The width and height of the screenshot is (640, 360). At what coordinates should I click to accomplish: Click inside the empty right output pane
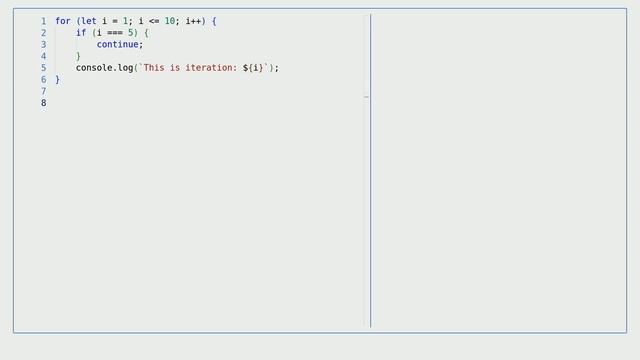tap(498, 170)
